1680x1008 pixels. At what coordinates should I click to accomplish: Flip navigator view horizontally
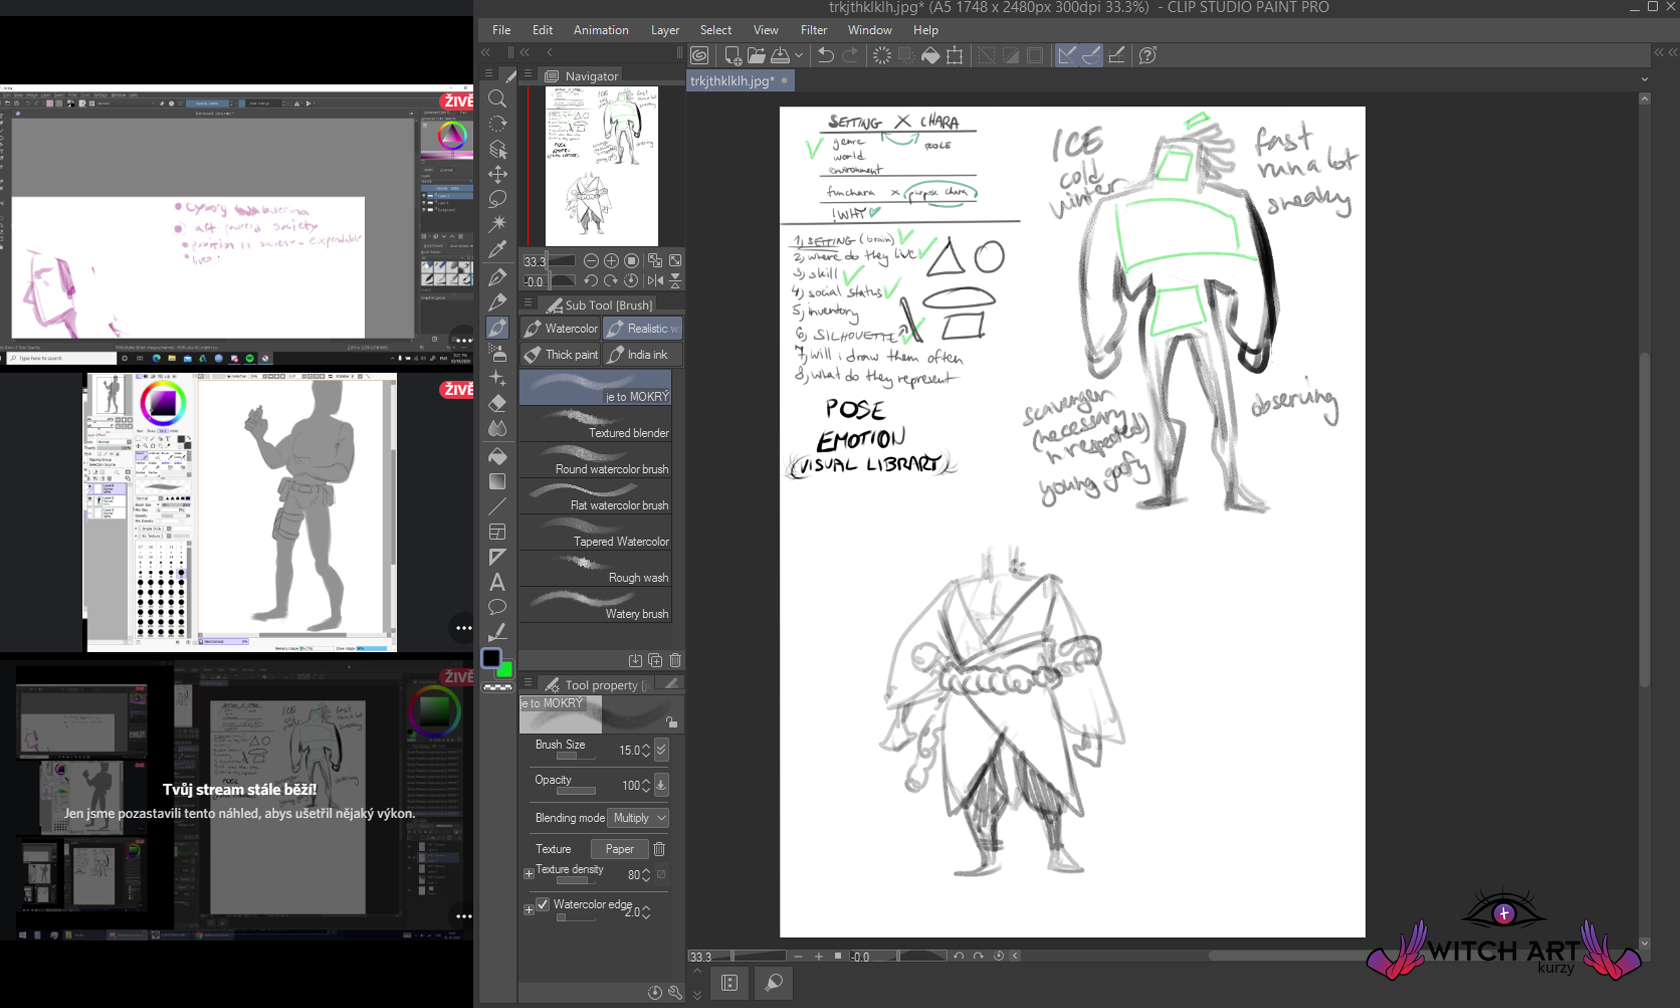pyautogui.click(x=655, y=281)
